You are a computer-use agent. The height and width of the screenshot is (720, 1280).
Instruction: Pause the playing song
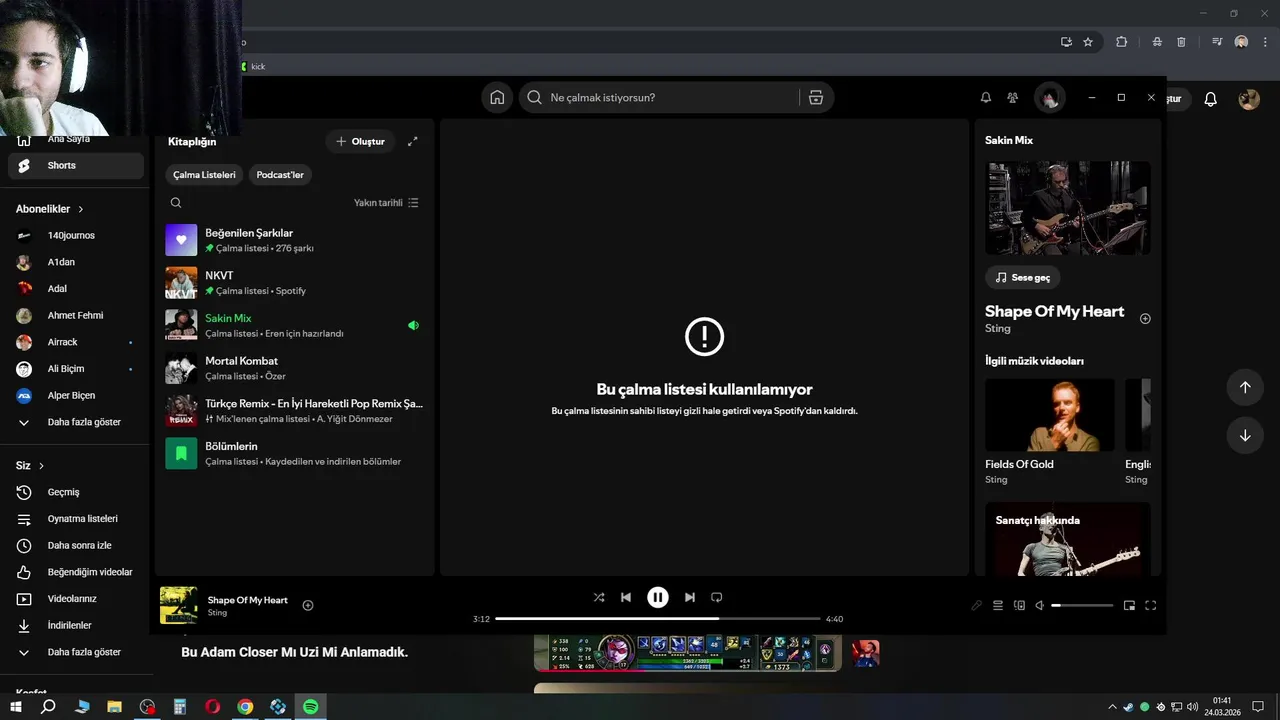pyautogui.click(x=657, y=597)
